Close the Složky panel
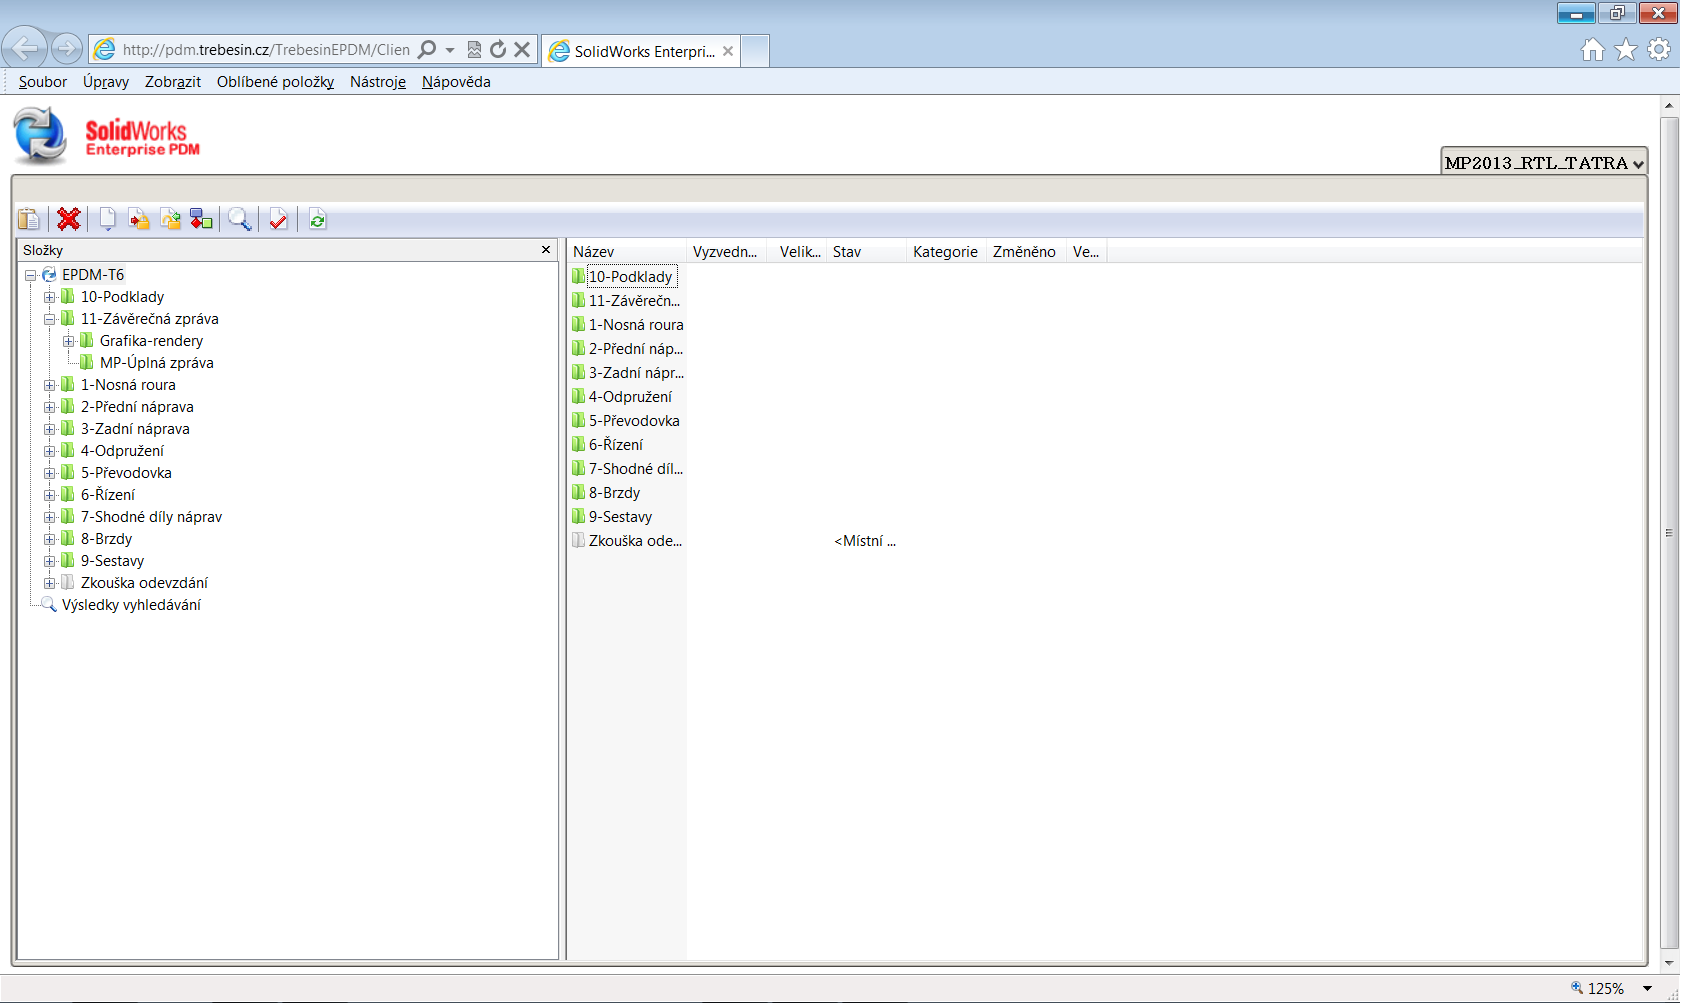Screen dimensions: 1682x1003 546,250
